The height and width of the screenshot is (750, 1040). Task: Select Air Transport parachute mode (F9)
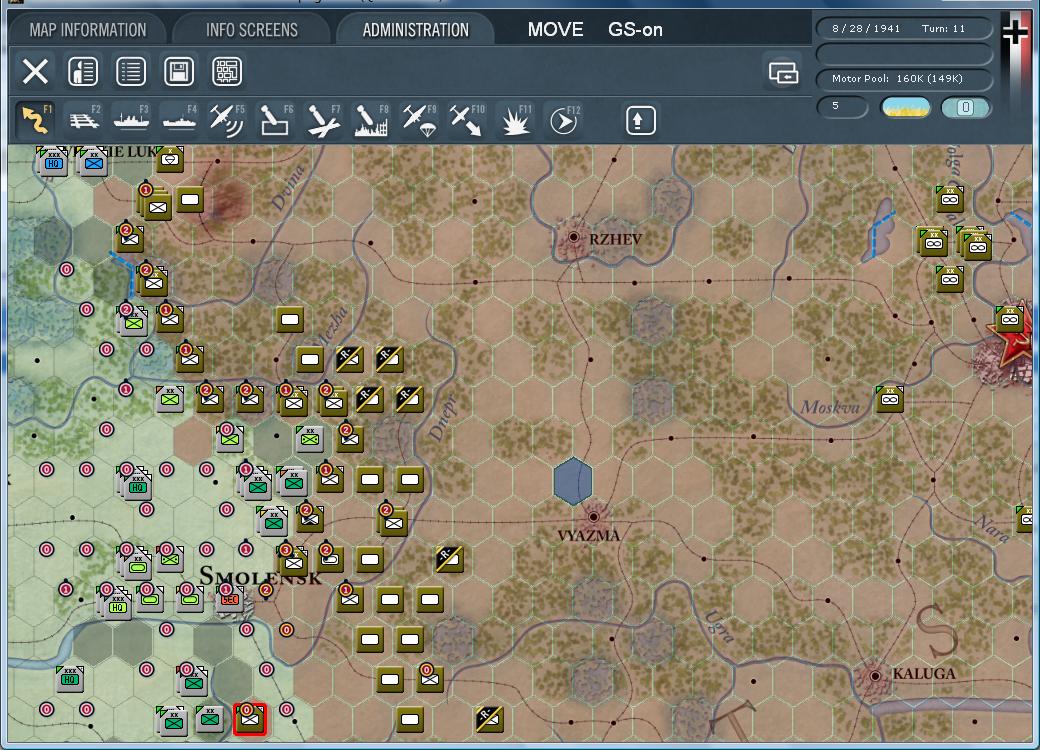coord(418,121)
